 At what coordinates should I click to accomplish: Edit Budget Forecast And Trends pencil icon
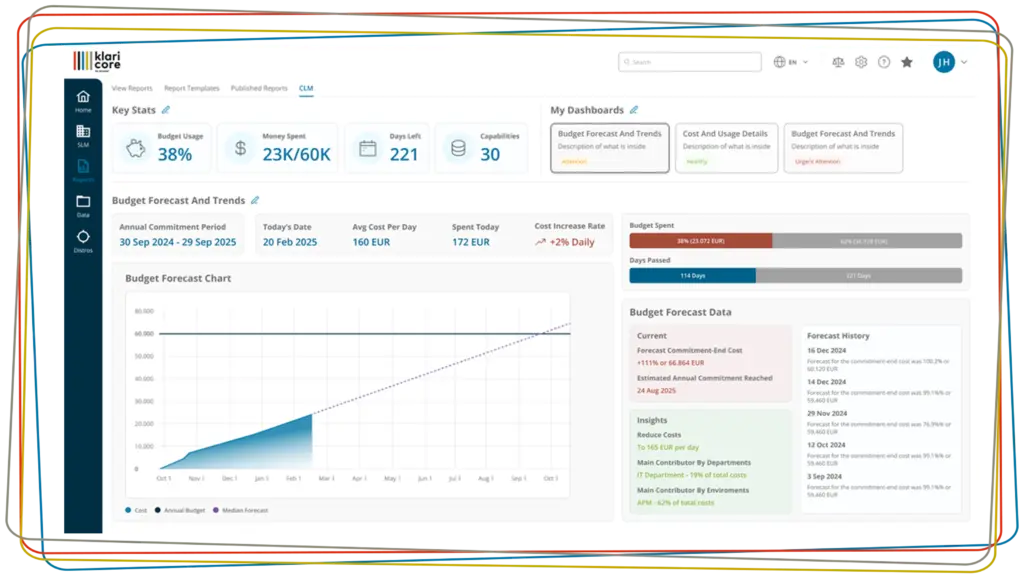tap(255, 201)
